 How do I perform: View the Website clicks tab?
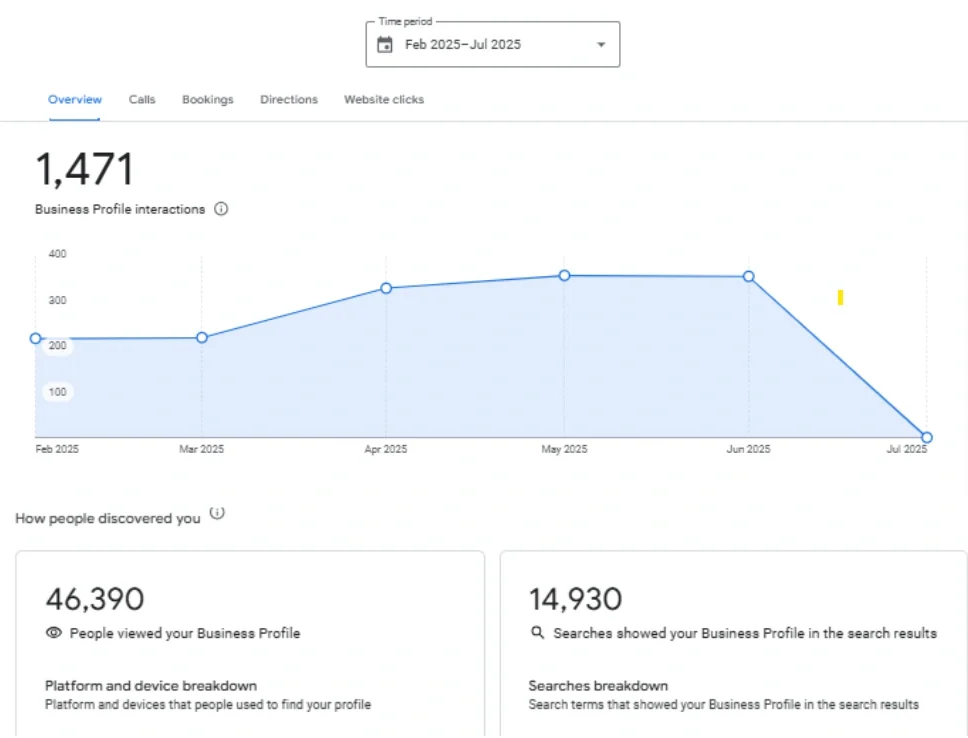click(383, 99)
